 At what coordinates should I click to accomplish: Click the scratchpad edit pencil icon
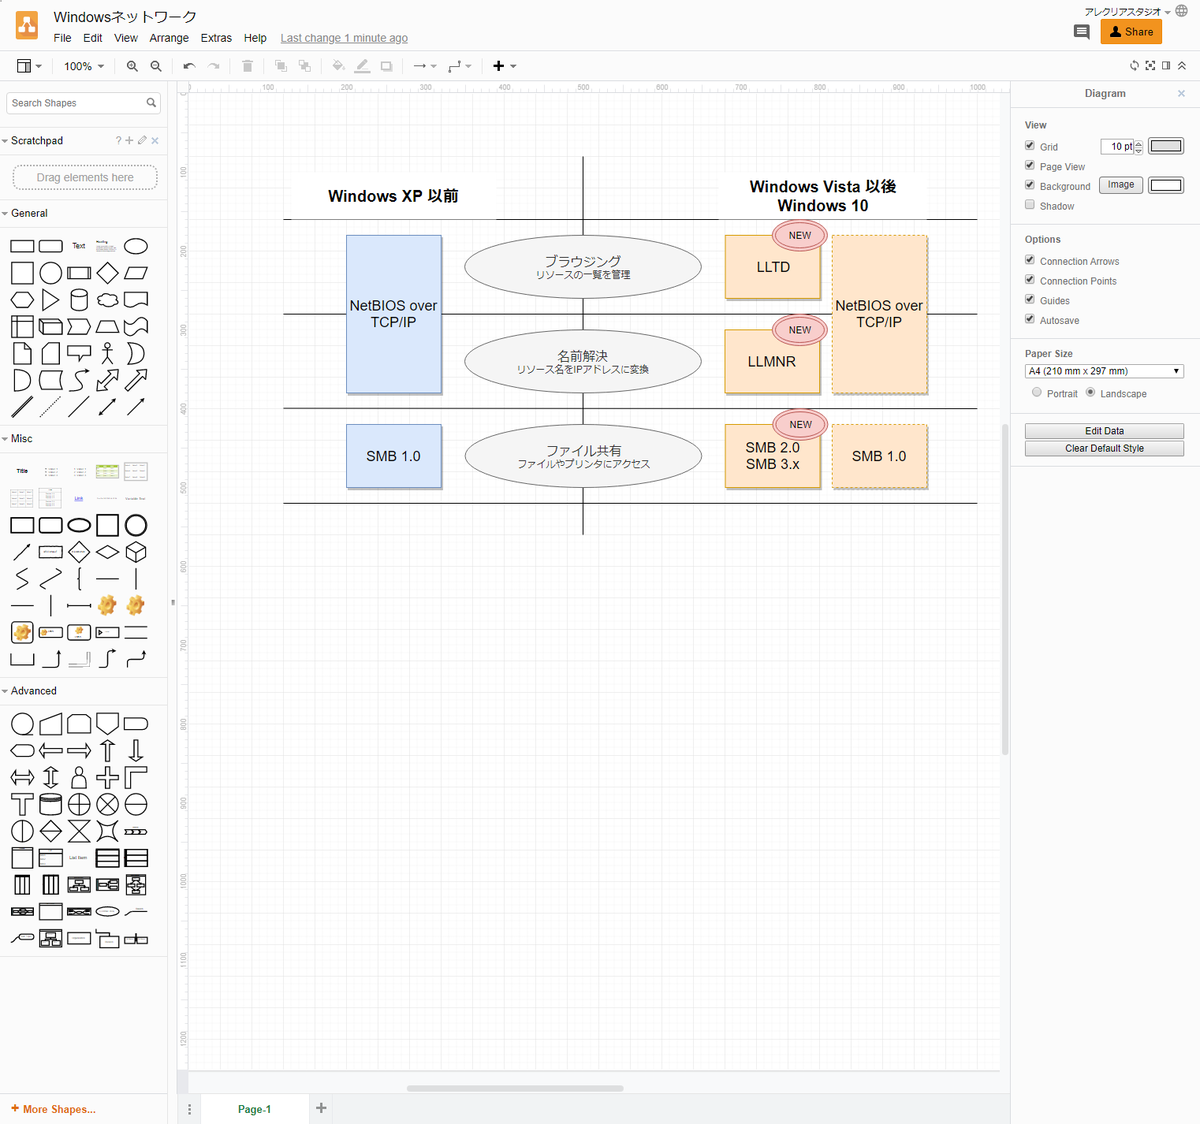[142, 141]
